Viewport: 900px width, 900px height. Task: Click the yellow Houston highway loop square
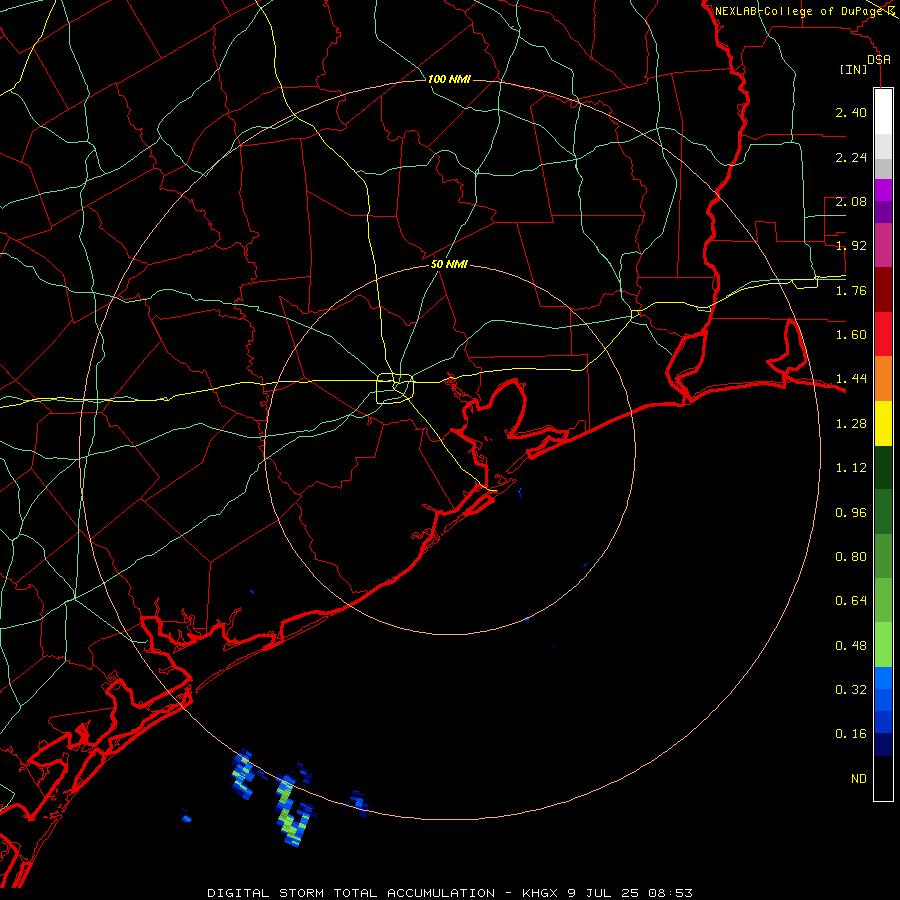[395, 389]
